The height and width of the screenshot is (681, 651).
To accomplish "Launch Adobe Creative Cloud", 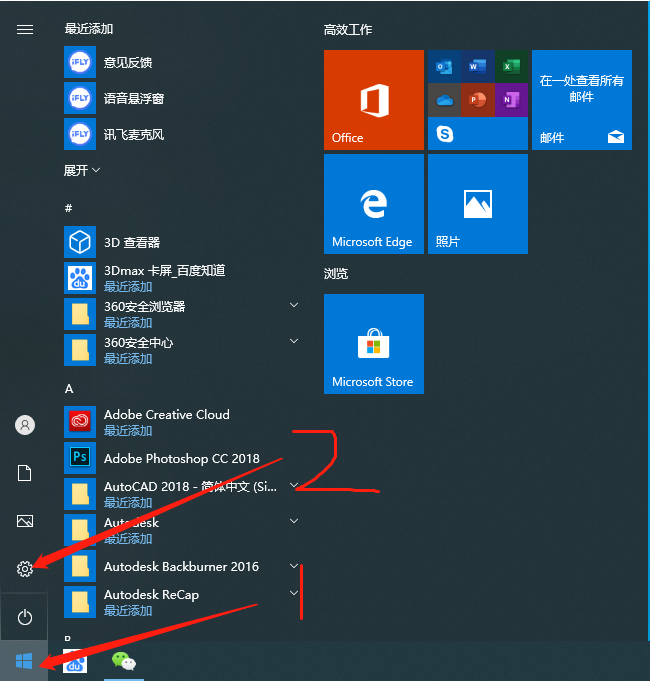I will 182,422.
